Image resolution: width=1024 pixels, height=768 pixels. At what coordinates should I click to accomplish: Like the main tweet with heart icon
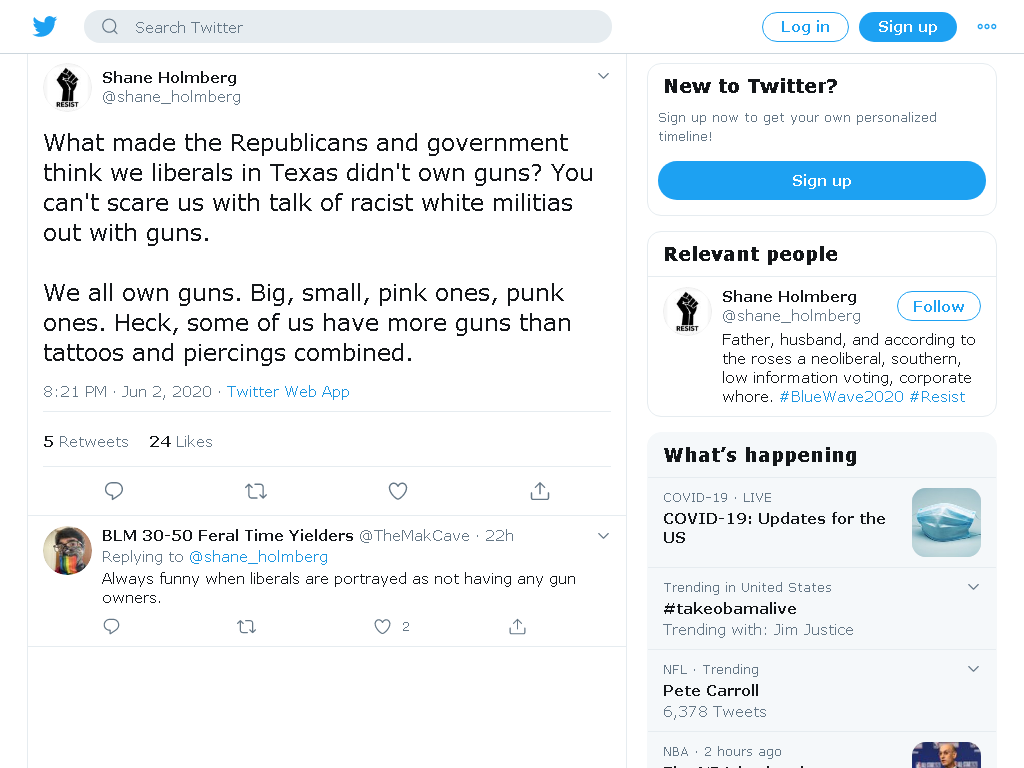[x=398, y=490]
